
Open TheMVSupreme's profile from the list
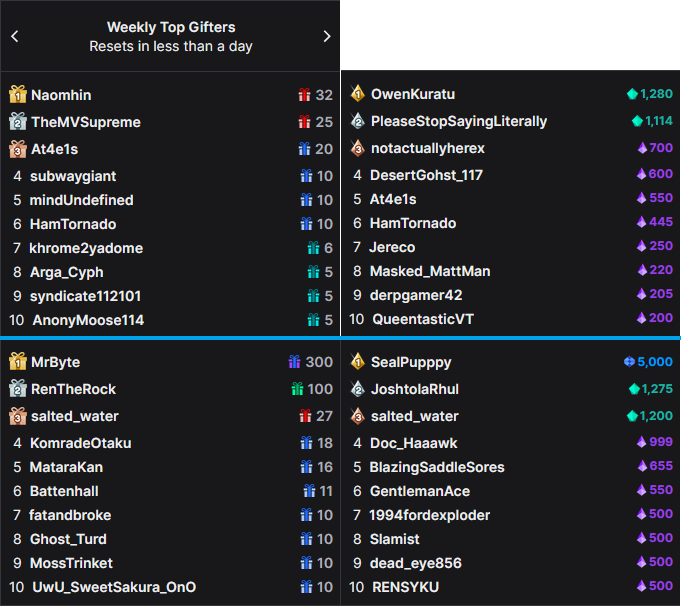86,122
